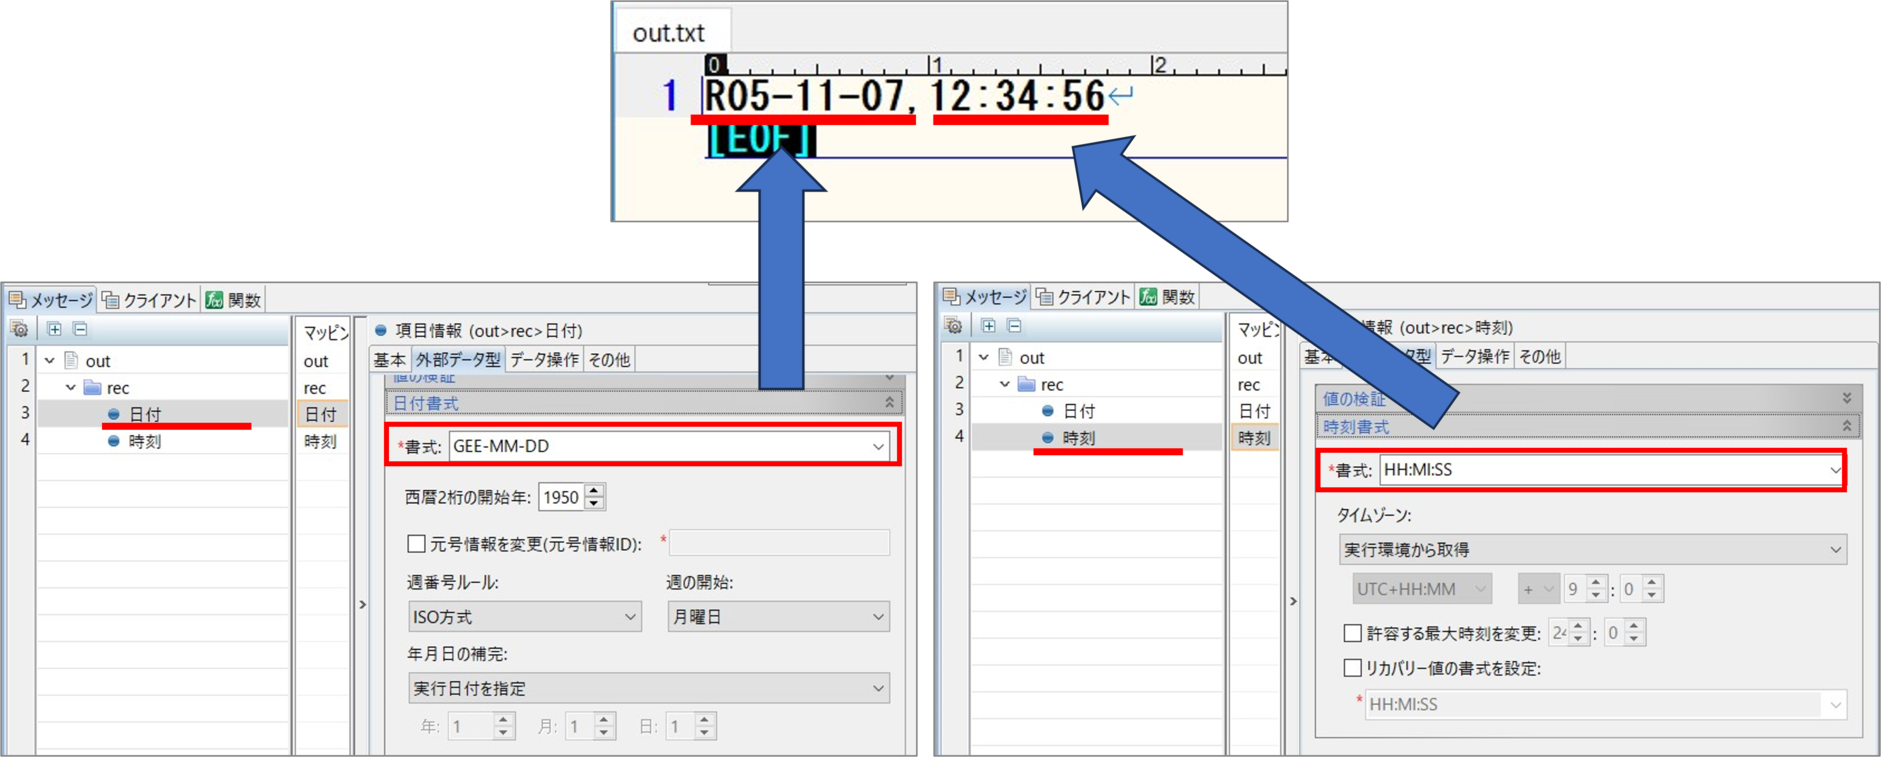This screenshot has height=757, width=1881.
Task: Click expand-all plus icon in right tree toolbar
Action: coord(988,326)
